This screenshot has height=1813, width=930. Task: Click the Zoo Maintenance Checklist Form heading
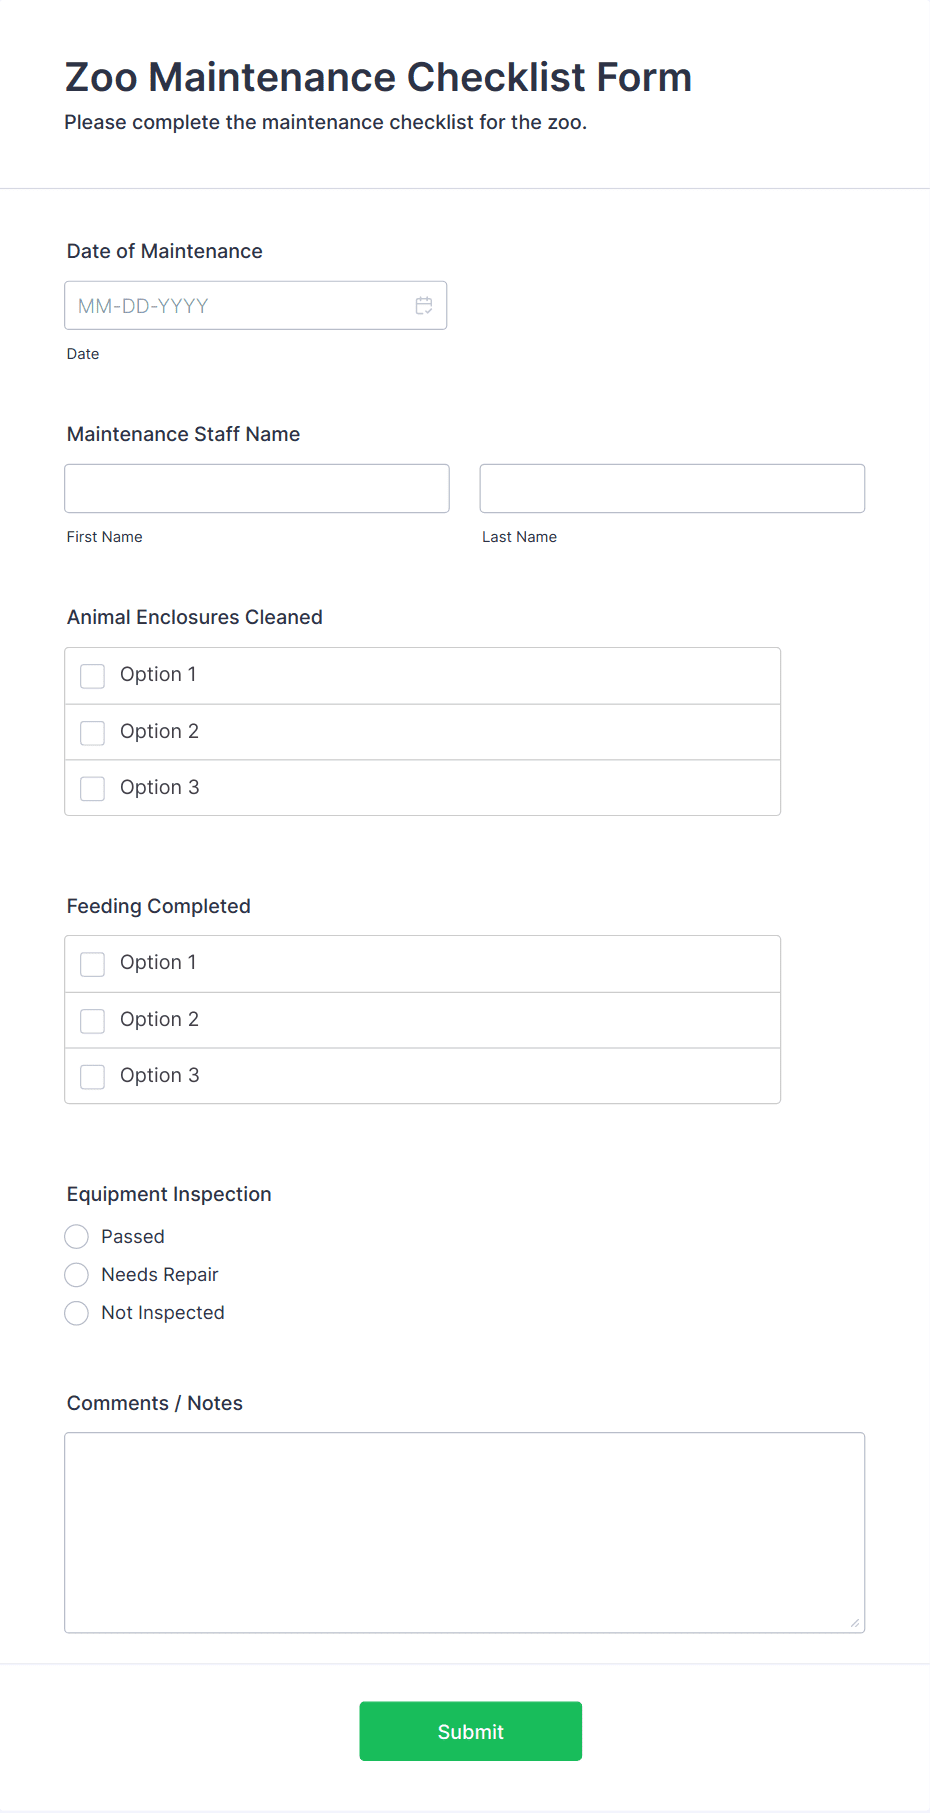(378, 77)
